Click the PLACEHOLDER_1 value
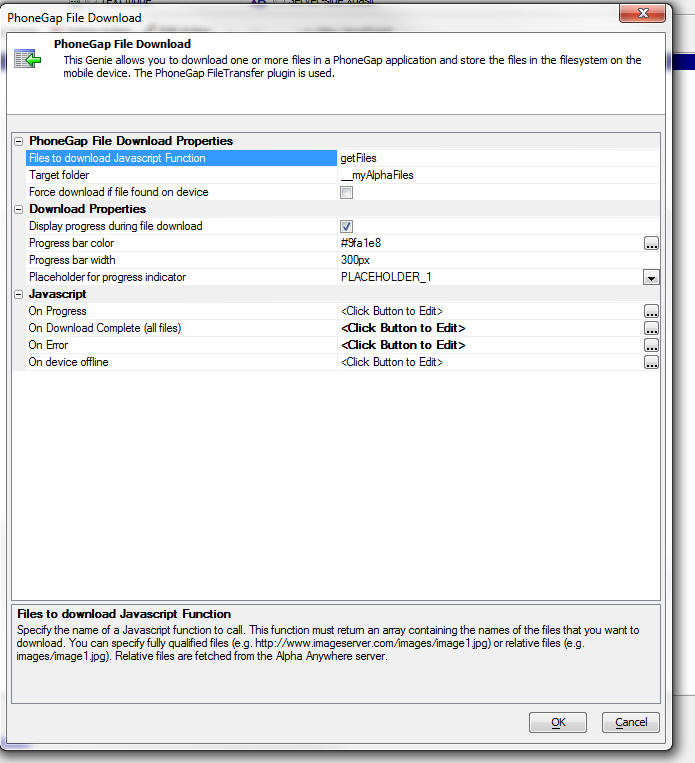 pos(386,277)
